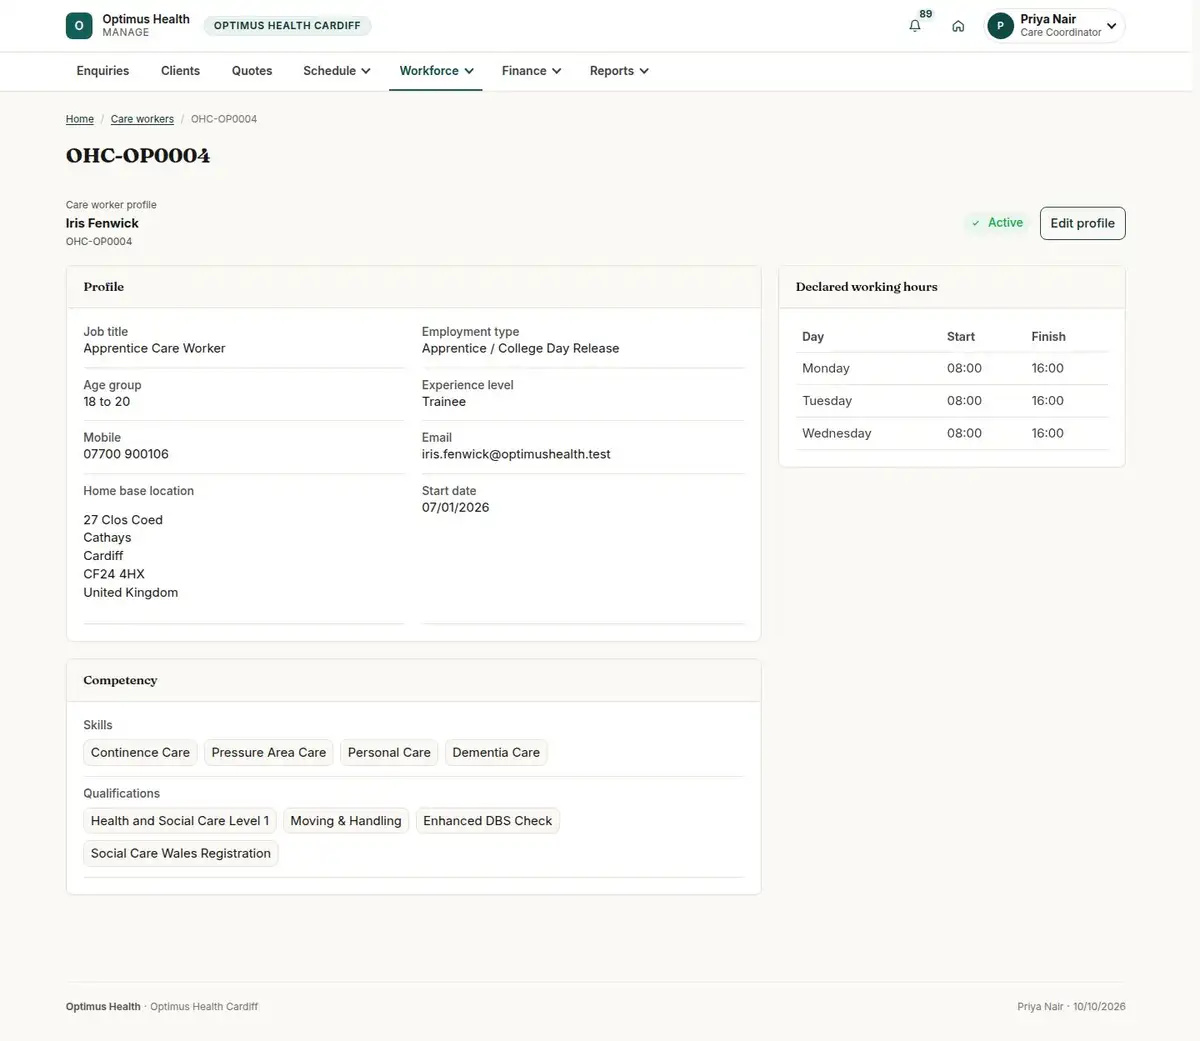Click the job title Apprentice Care Worker
The width and height of the screenshot is (1200, 1041).
pos(154,348)
